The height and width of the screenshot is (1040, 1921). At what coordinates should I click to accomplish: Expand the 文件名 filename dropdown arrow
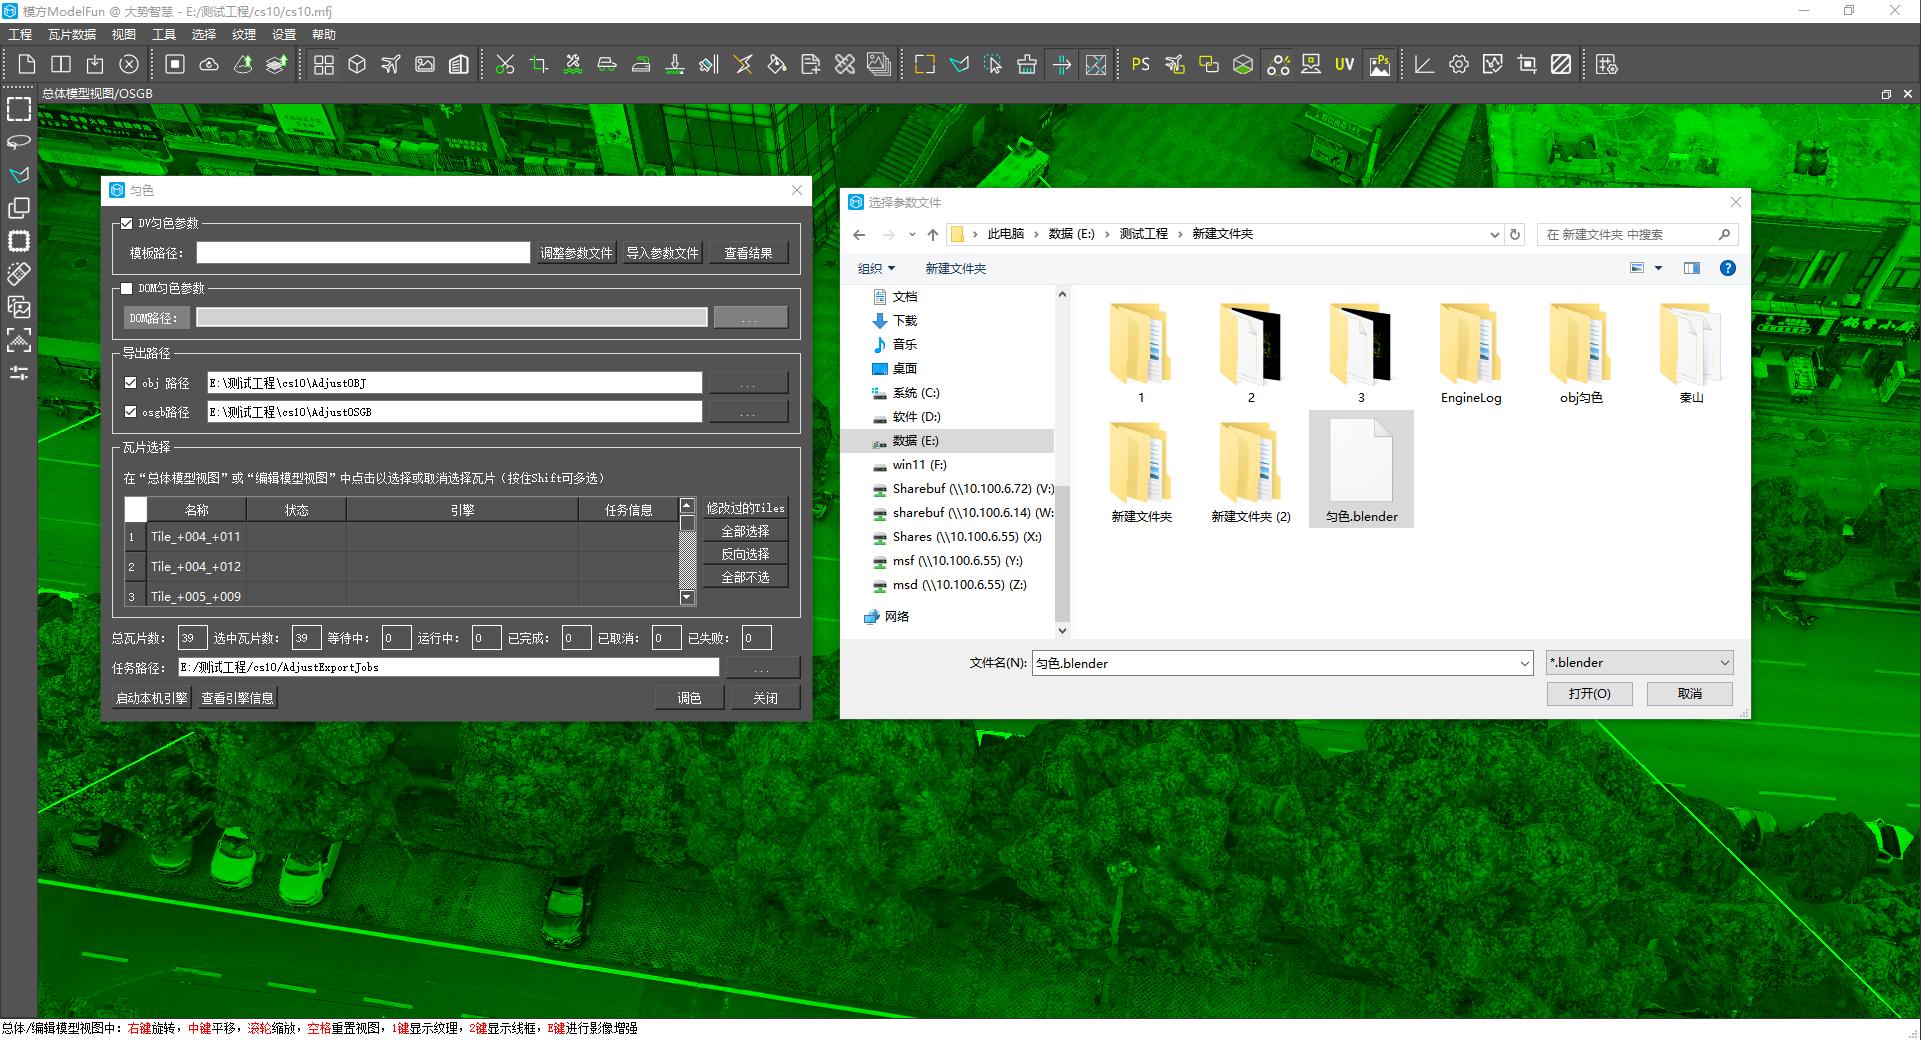coord(1524,663)
